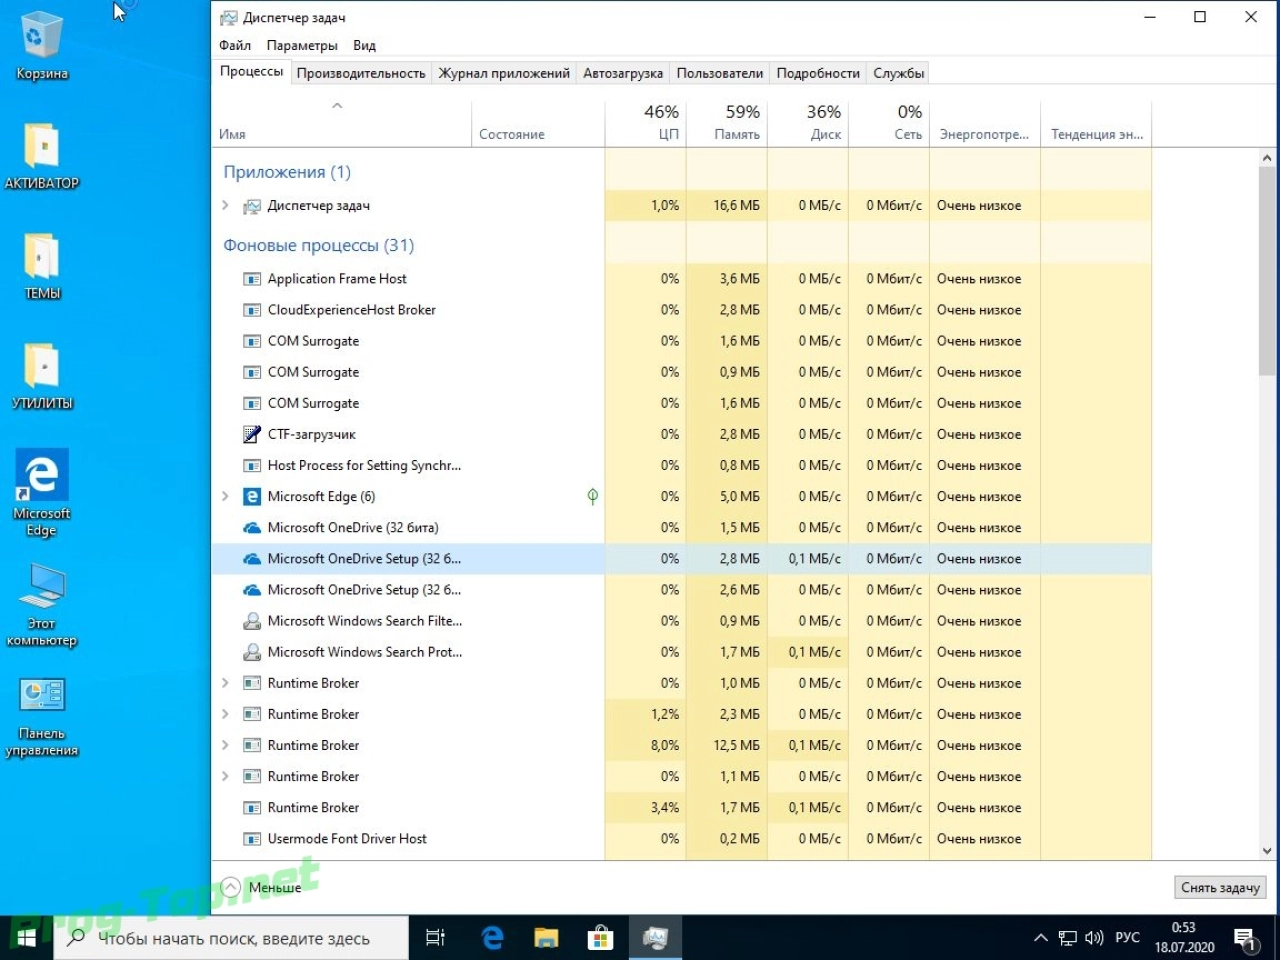Click the CloudExperienceHost Broker process icon
The height and width of the screenshot is (960, 1280).
click(x=252, y=310)
